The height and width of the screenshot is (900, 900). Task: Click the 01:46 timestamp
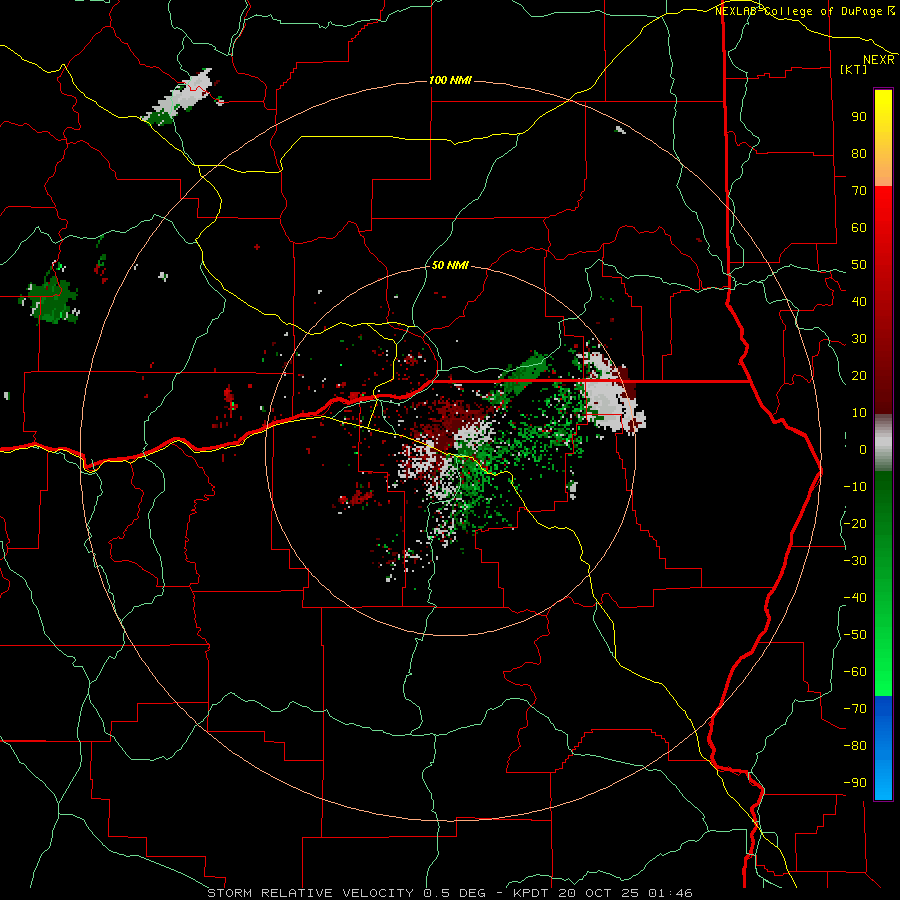tap(670, 893)
